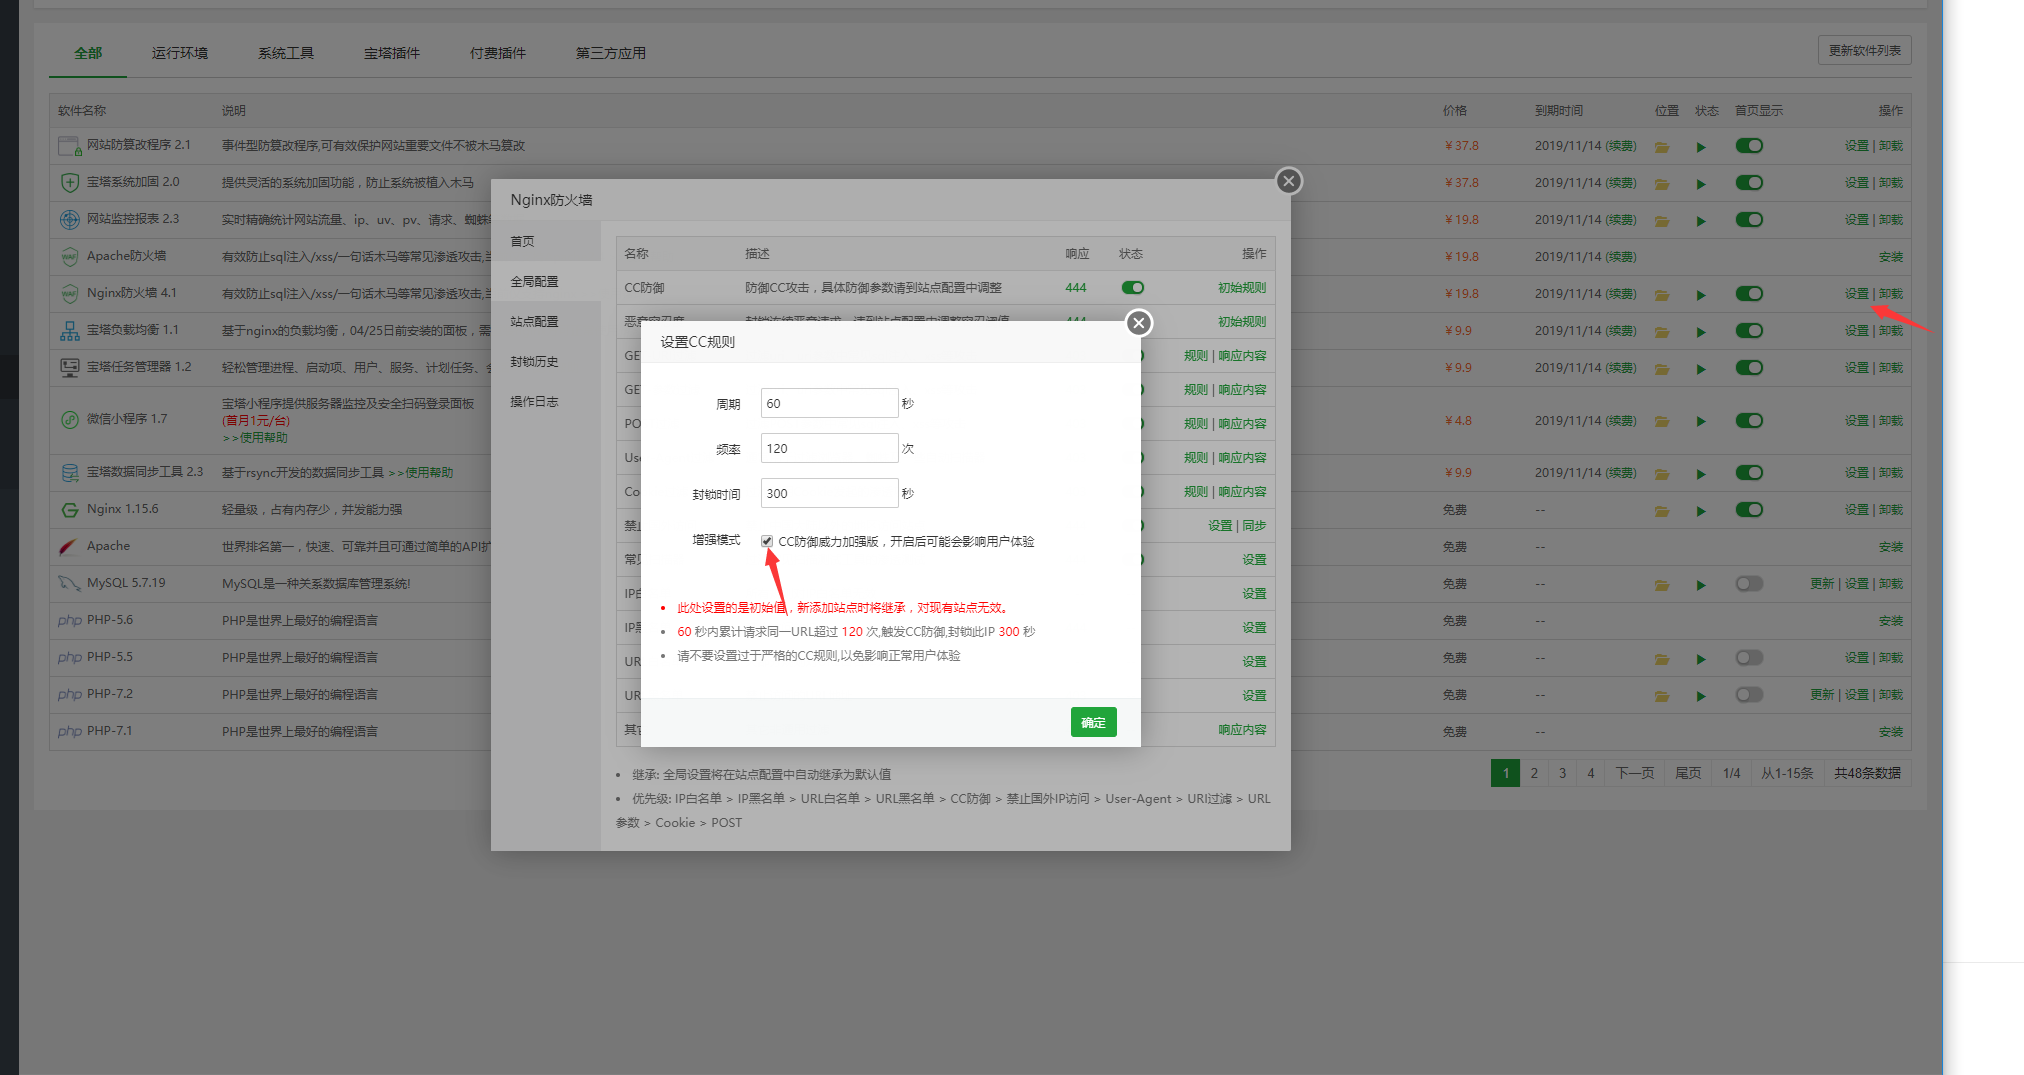Click play status icon for 宝塔负载均衡
Viewport: 2024px width, 1075px height.
[1701, 332]
